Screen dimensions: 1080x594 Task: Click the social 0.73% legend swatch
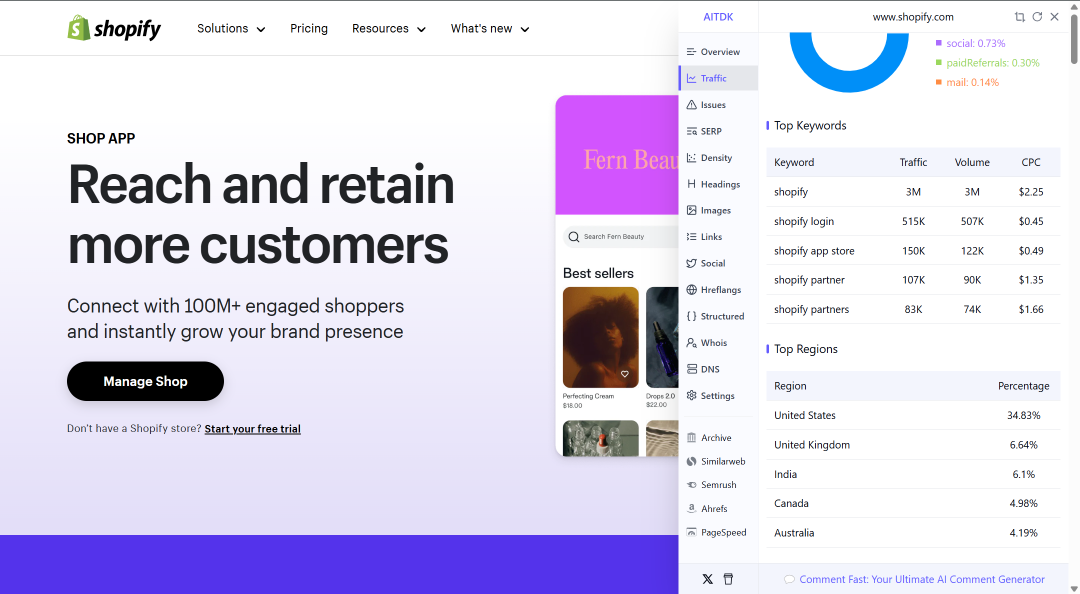click(x=938, y=43)
